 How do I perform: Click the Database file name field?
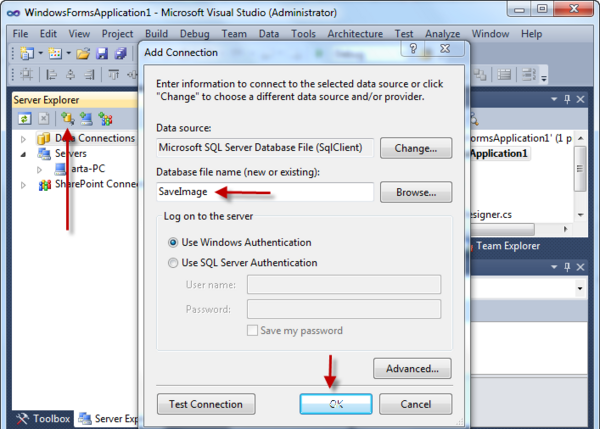tap(265, 192)
